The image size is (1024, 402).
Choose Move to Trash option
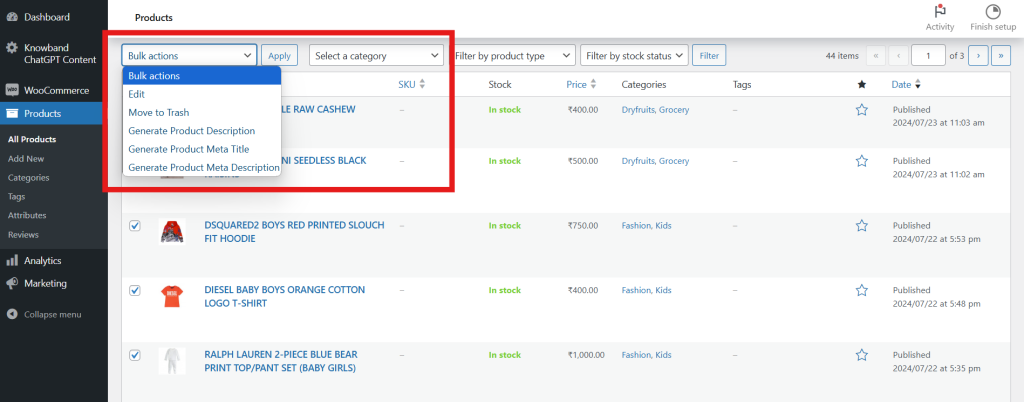(x=202, y=112)
